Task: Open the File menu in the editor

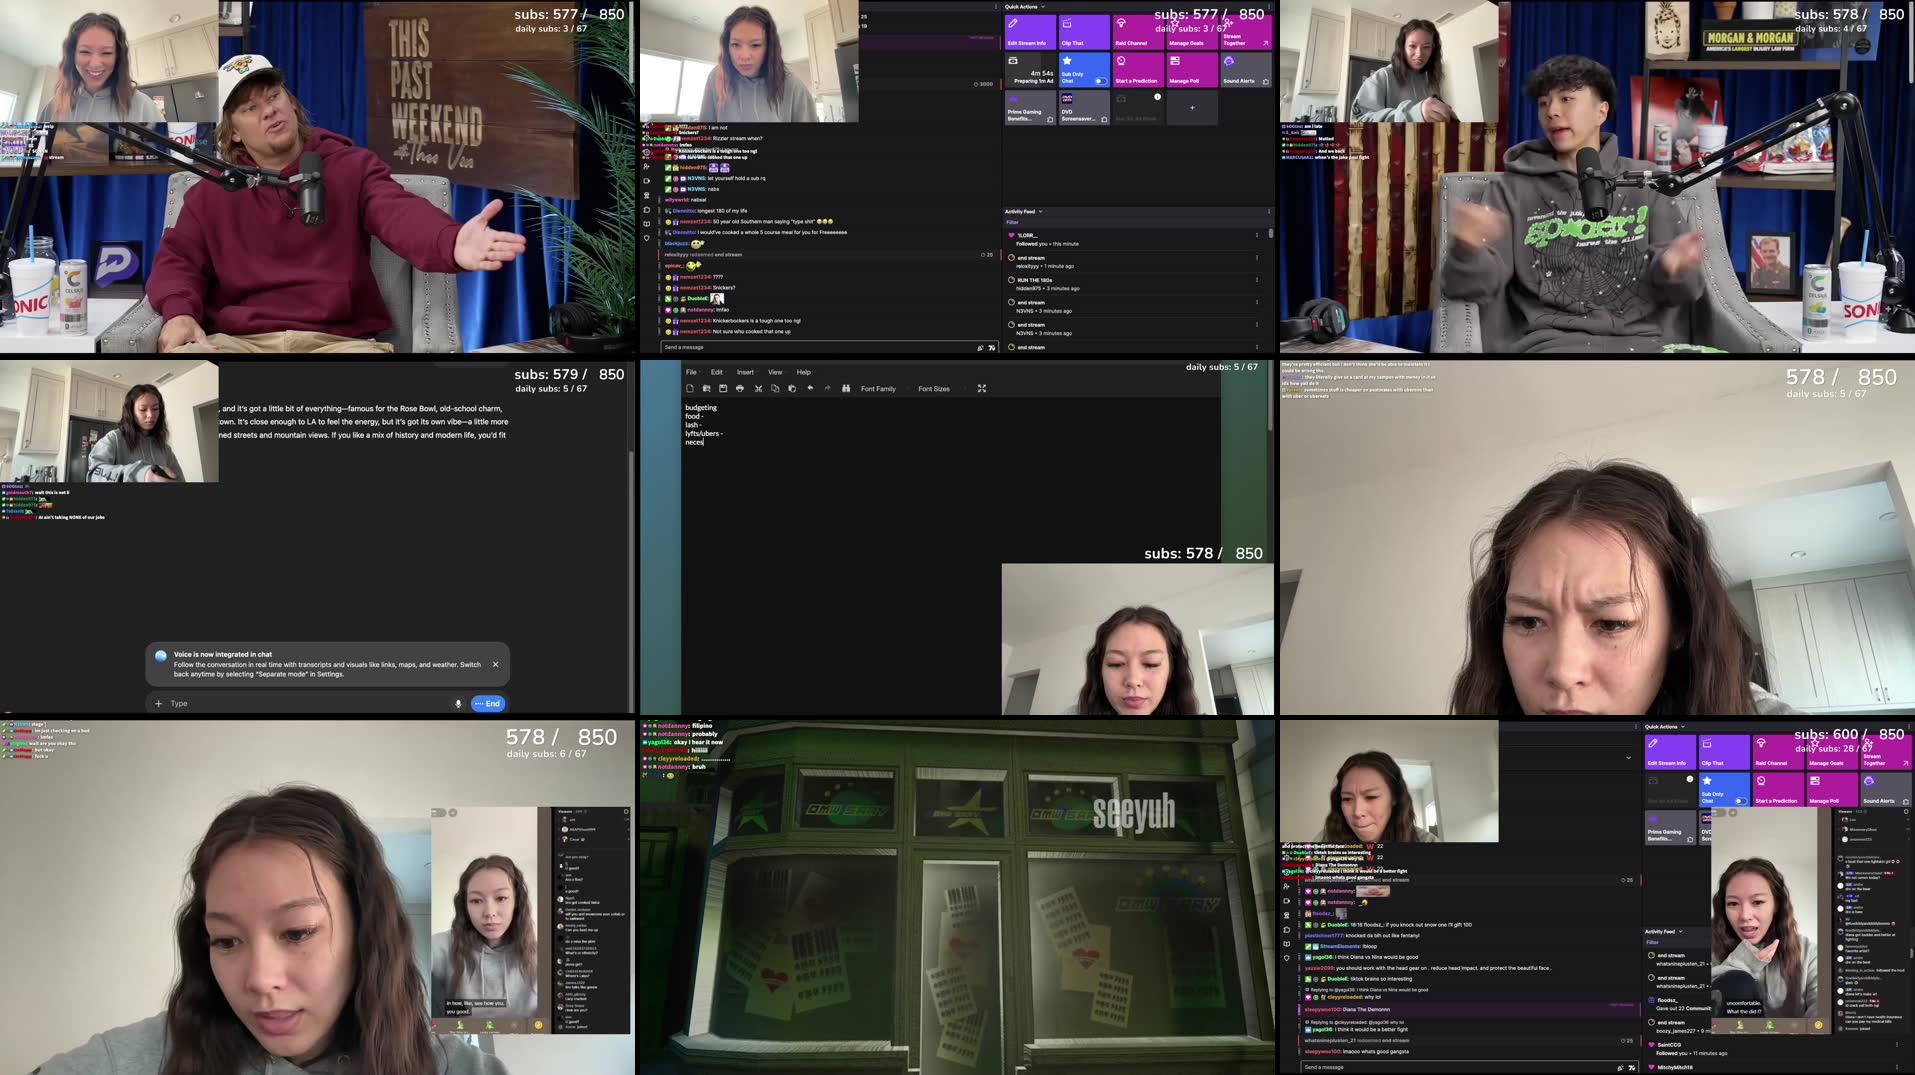Action: coord(691,372)
